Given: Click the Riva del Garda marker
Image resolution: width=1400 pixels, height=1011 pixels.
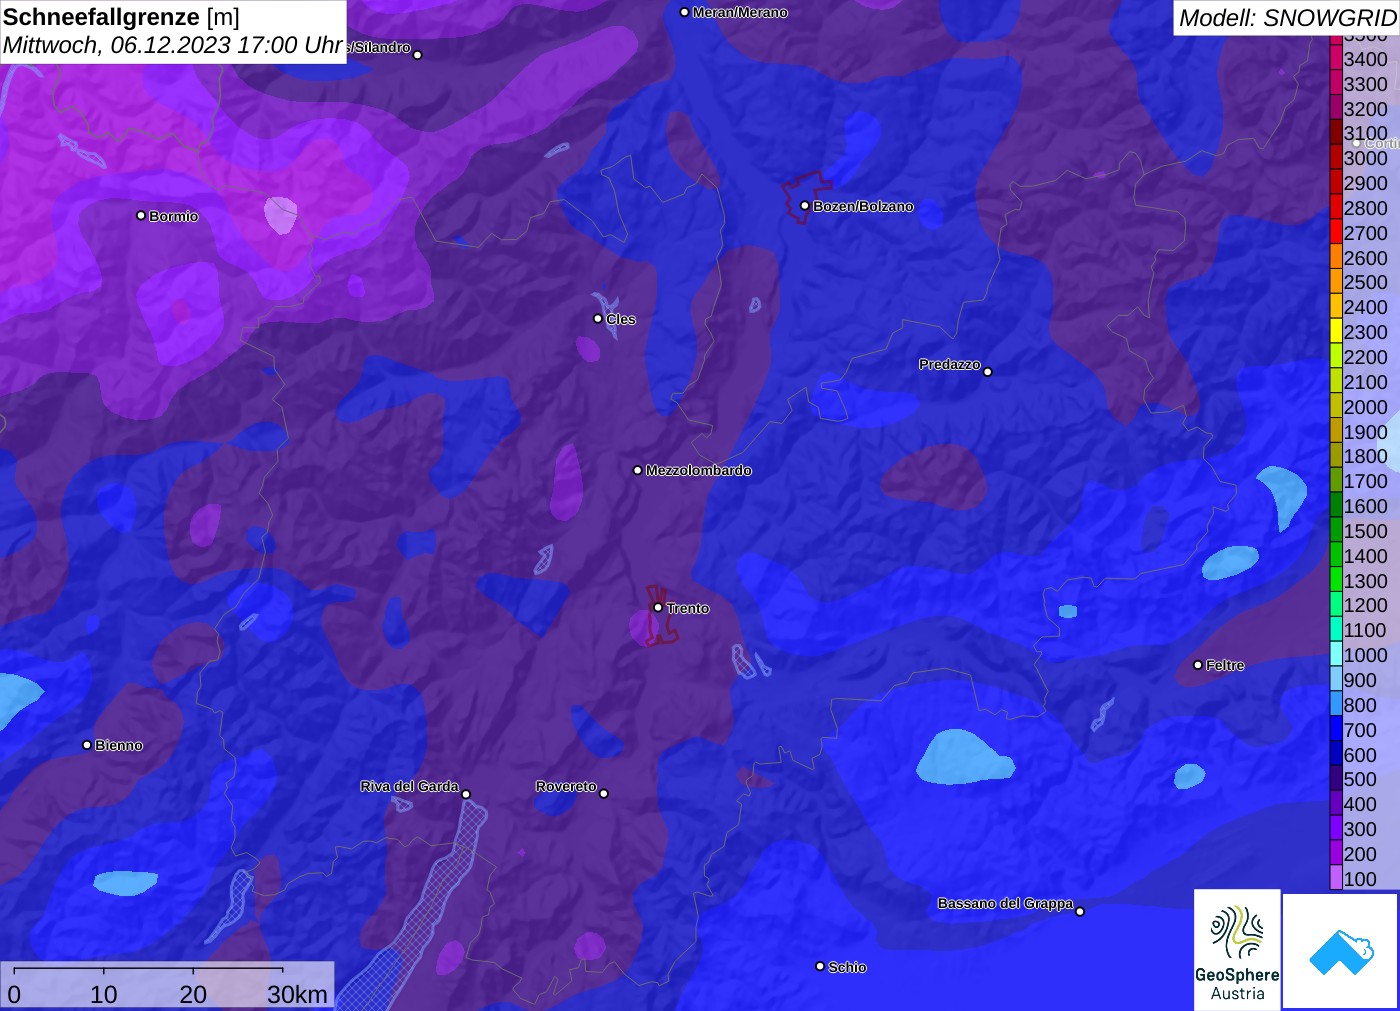Looking at the screenshot, I should [466, 794].
